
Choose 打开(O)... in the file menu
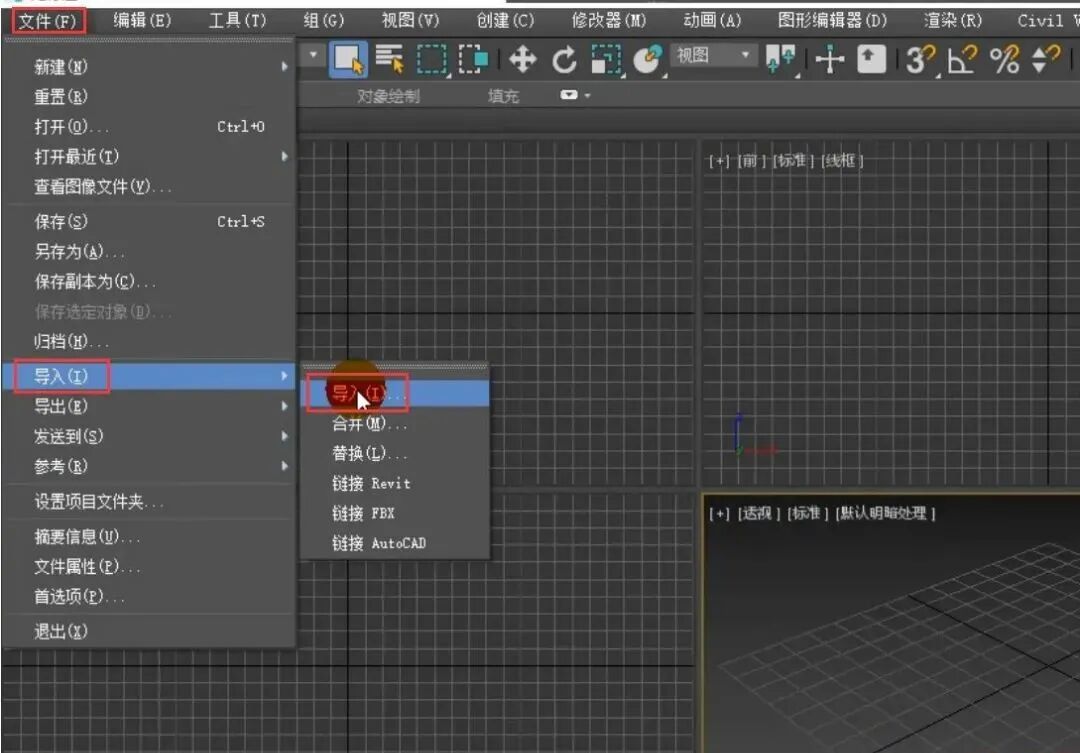pos(149,127)
